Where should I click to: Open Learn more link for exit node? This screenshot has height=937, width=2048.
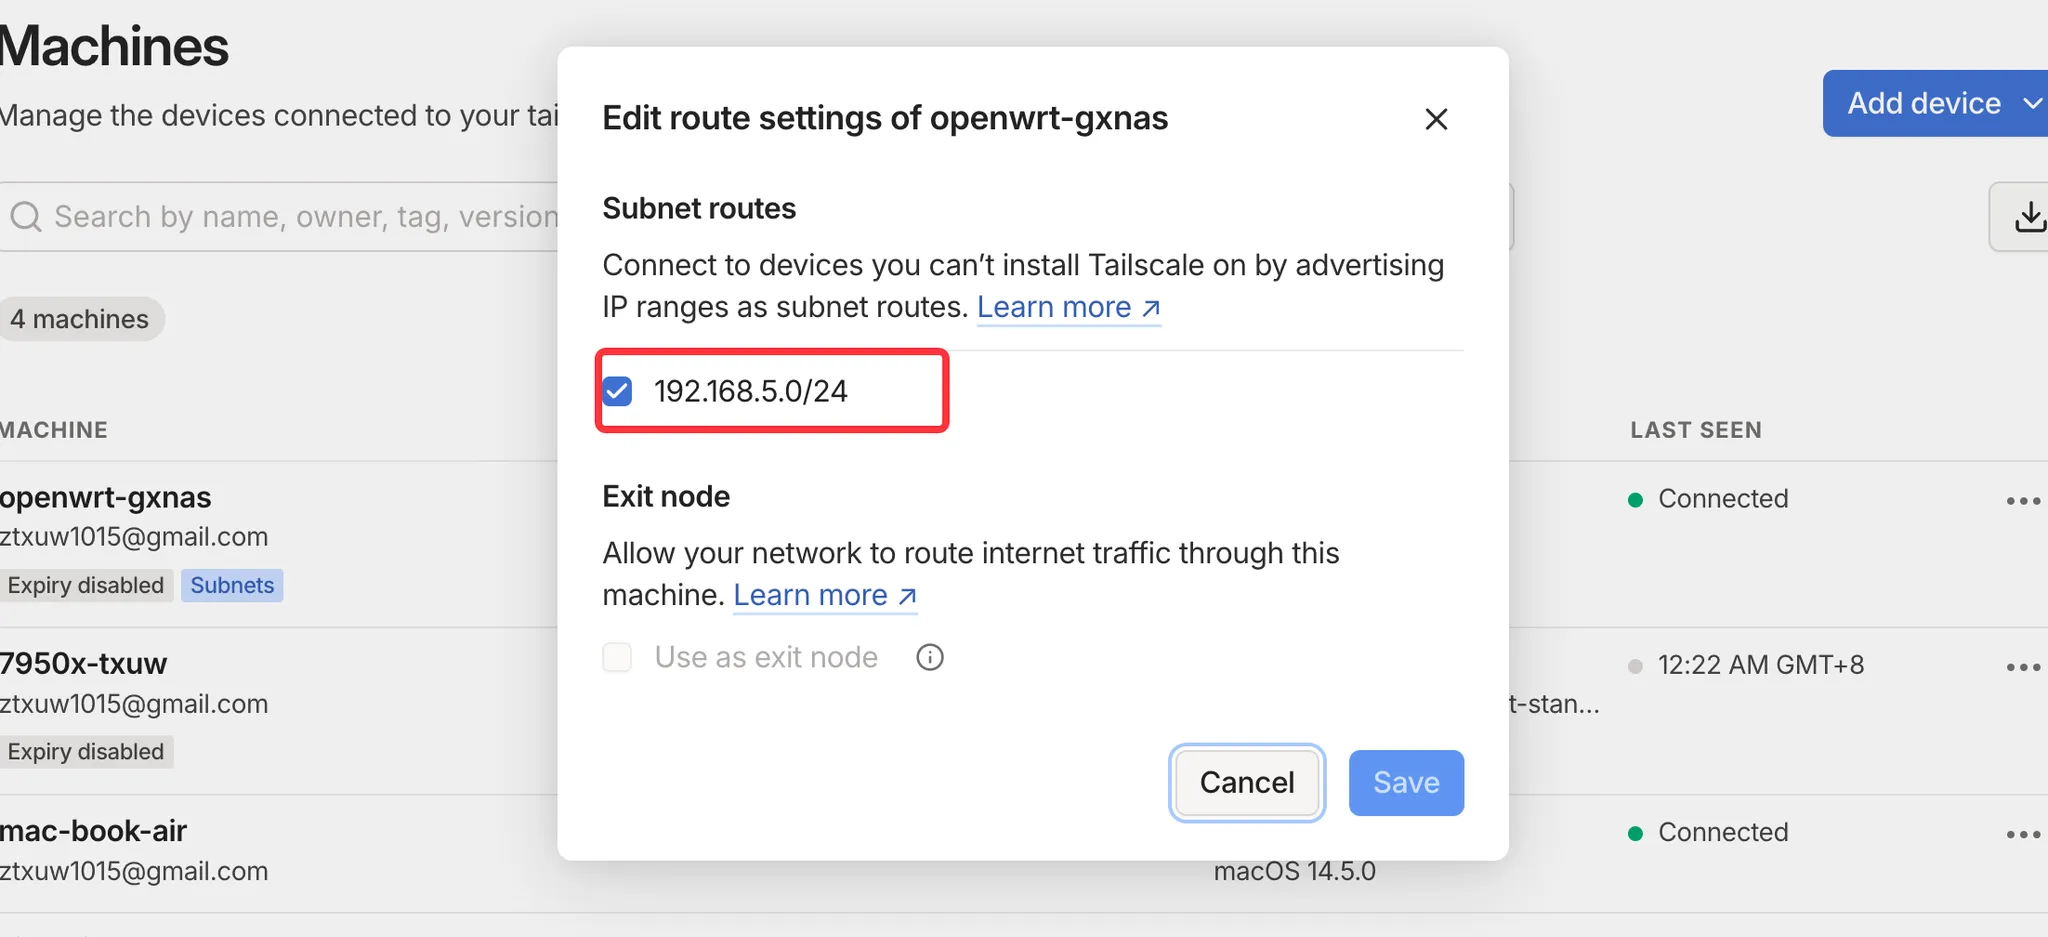[810, 595]
